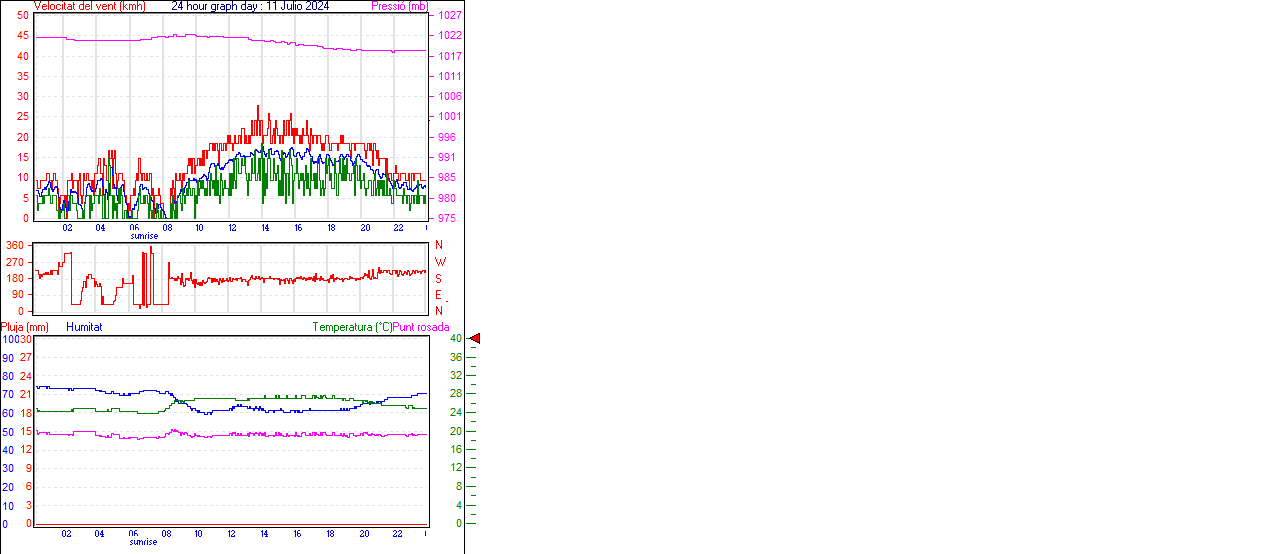Click the red triangle marker beside 40
Viewport: 1280px width, 554px height.
click(x=475, y=339)
